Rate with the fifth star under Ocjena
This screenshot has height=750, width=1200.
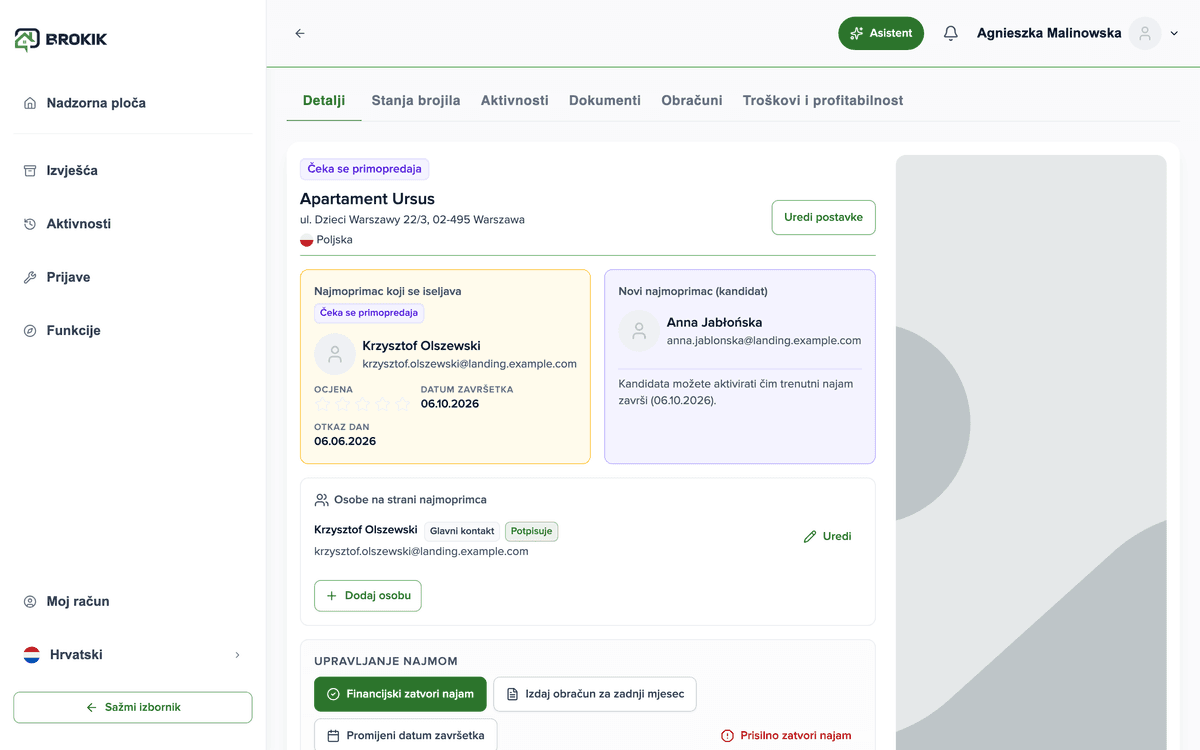point(403,404)
